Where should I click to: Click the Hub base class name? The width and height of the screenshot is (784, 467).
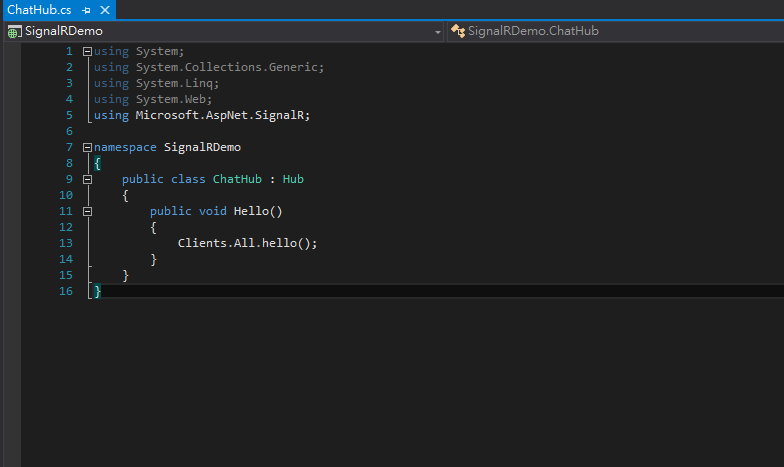tap(293, 179)
